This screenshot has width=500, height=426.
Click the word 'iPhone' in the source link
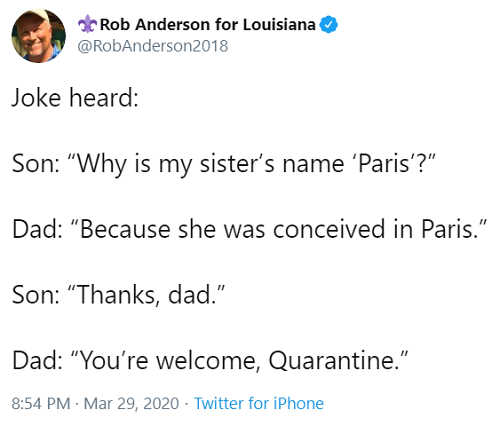coord(298,403)
